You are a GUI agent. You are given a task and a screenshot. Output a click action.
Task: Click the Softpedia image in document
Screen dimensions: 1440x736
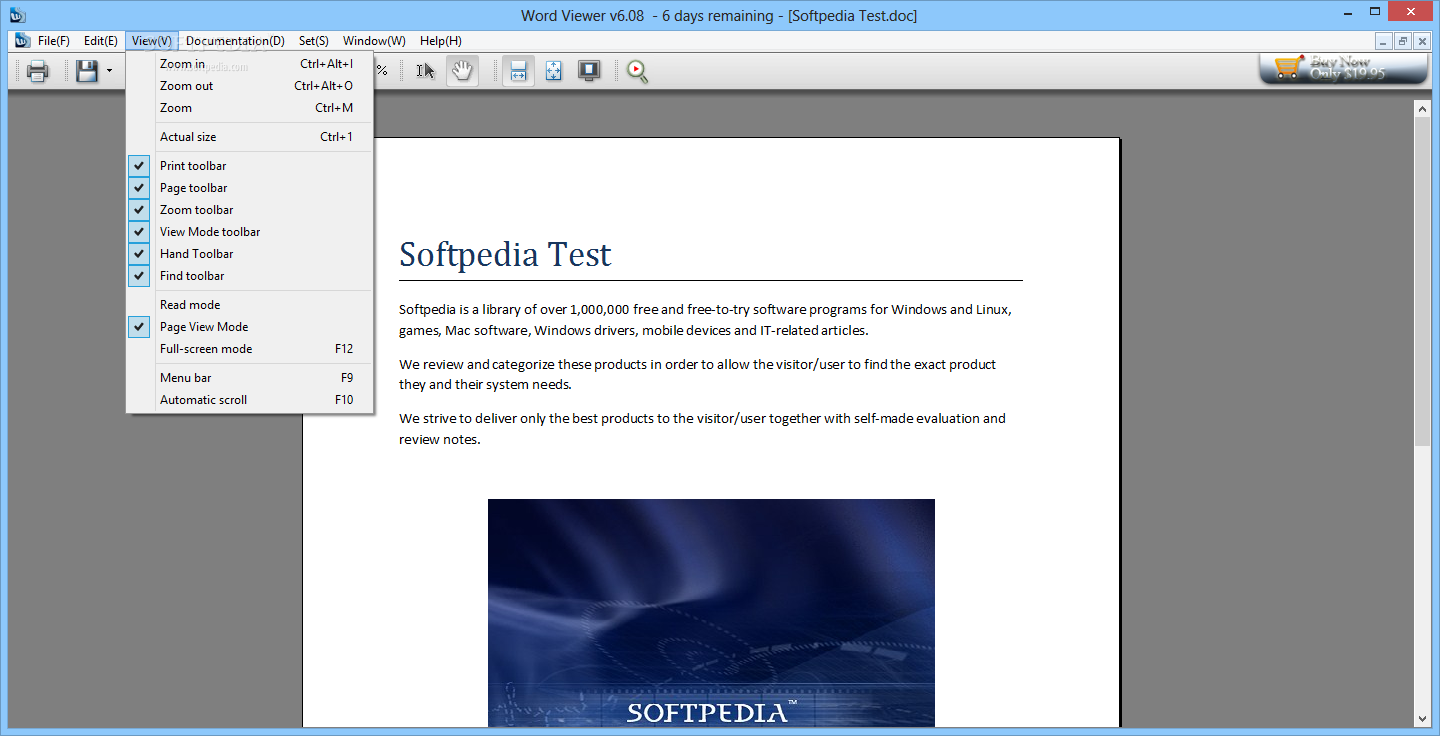[x=711, y=613]
